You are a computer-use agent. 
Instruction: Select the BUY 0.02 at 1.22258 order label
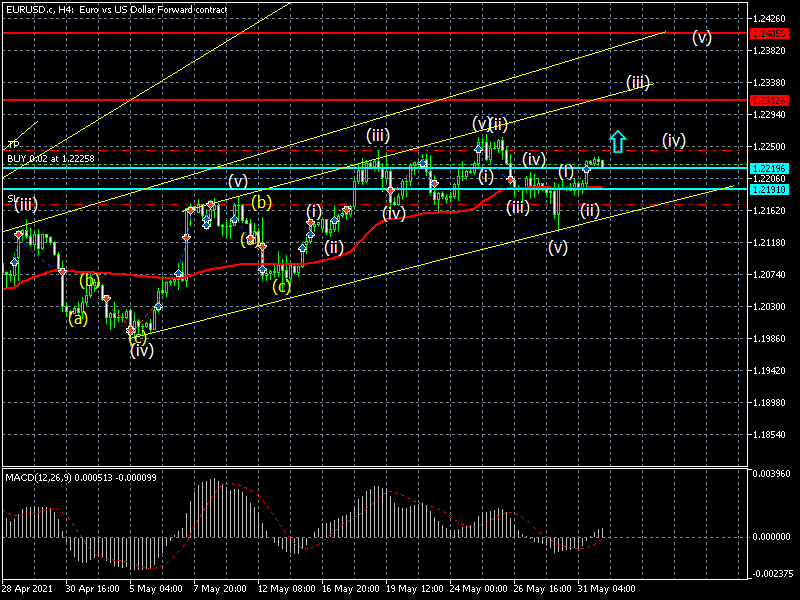point(51,158)
